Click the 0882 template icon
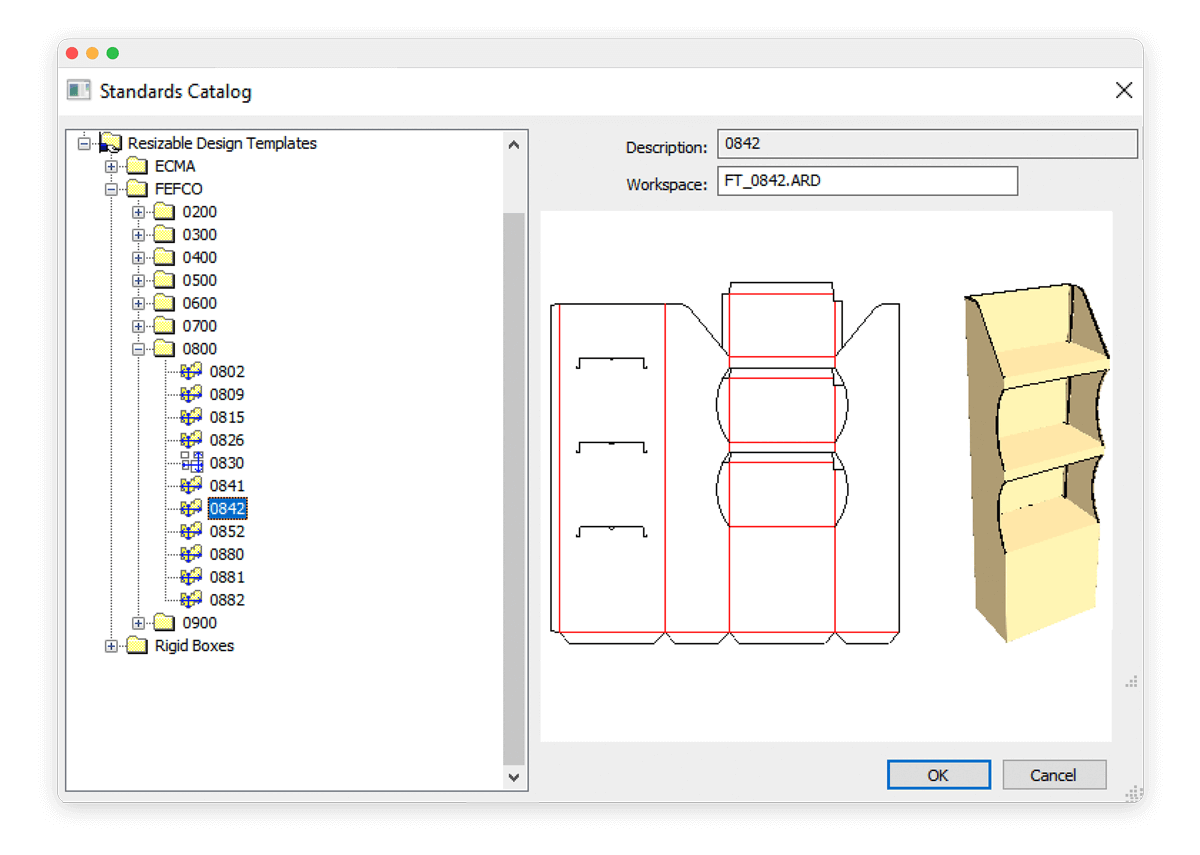Screen dimensions: 1200x855 (x=191, y=600)
